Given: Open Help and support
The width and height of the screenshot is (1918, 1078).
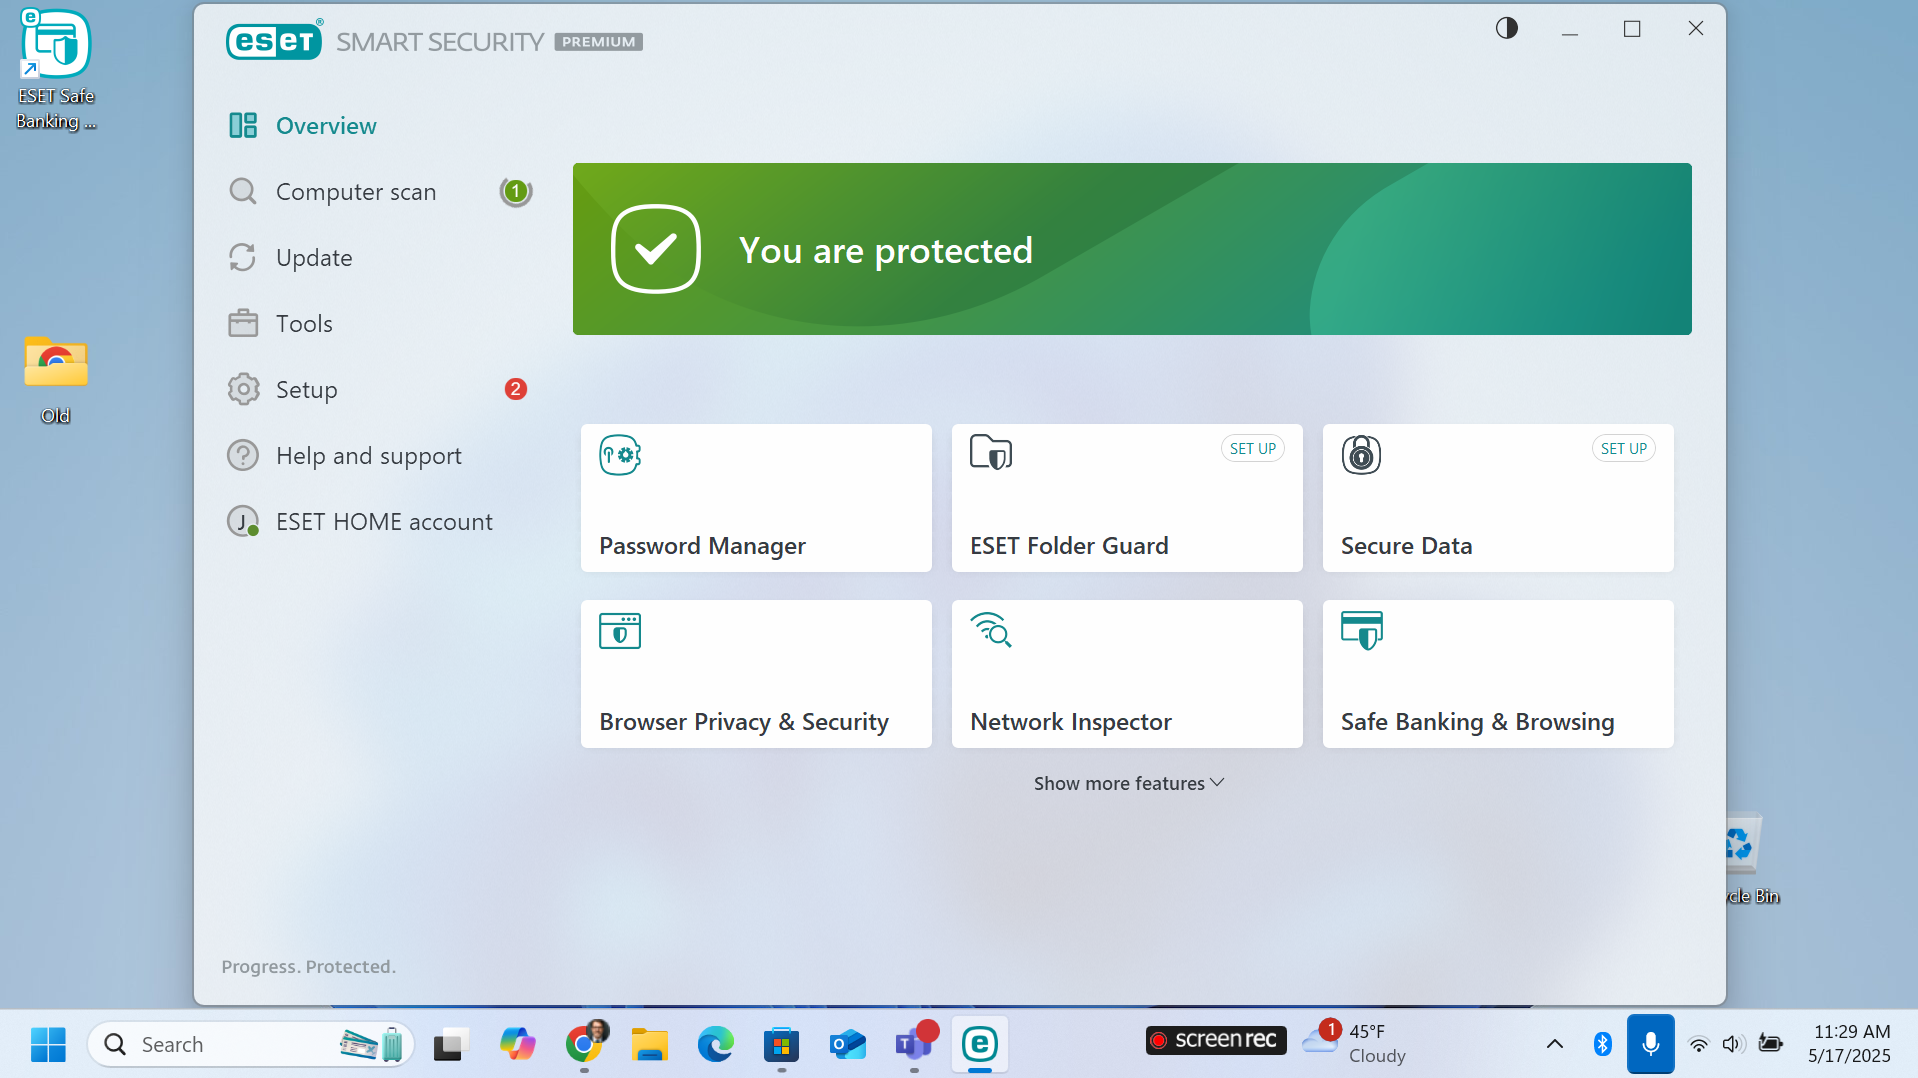Looking at the screenshot, I should pos(368,456).
